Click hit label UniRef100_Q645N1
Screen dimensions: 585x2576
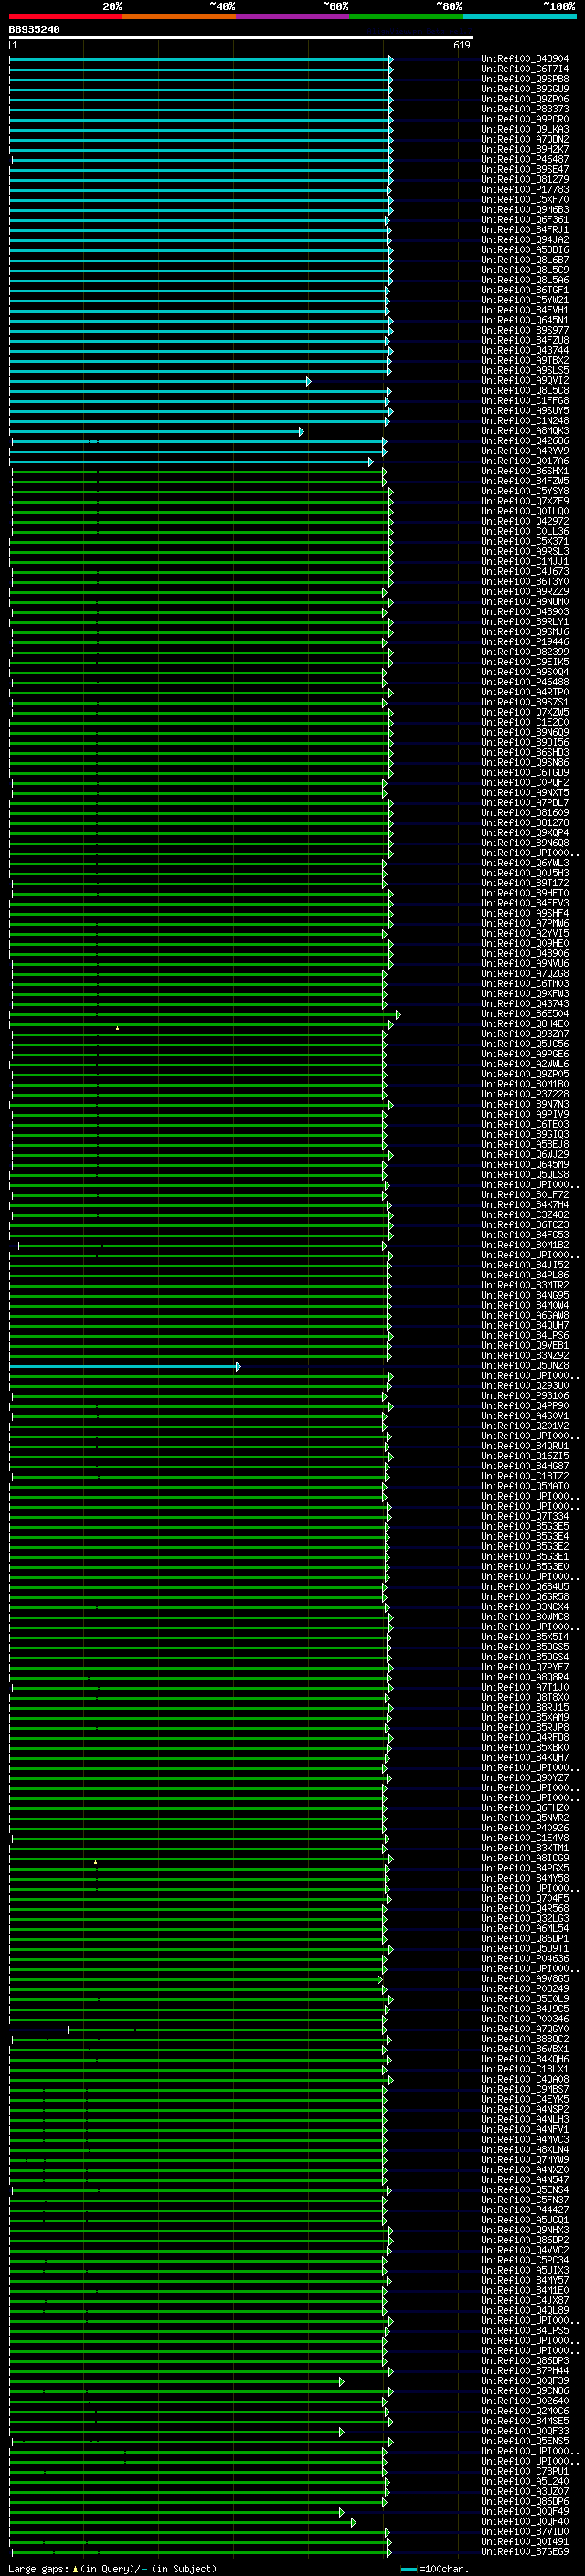(525, 320)
